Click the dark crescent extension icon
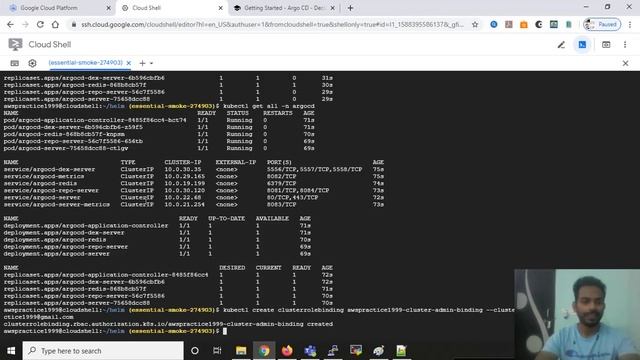Screen dimensions: 640x360 pyautogui.click(x=539, y=24)
